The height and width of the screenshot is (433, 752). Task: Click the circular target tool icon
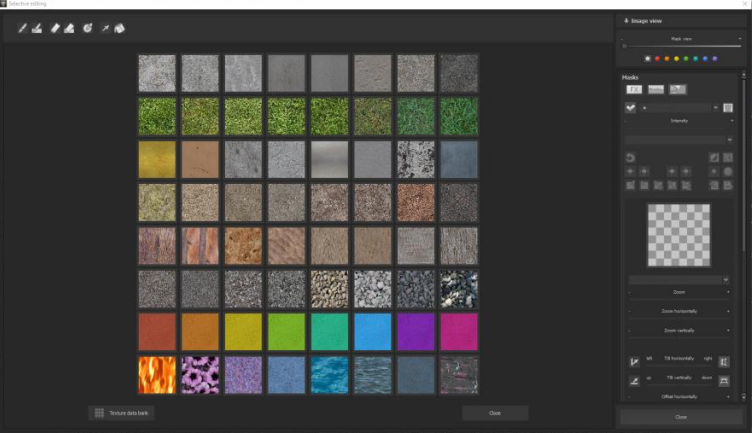88,28
